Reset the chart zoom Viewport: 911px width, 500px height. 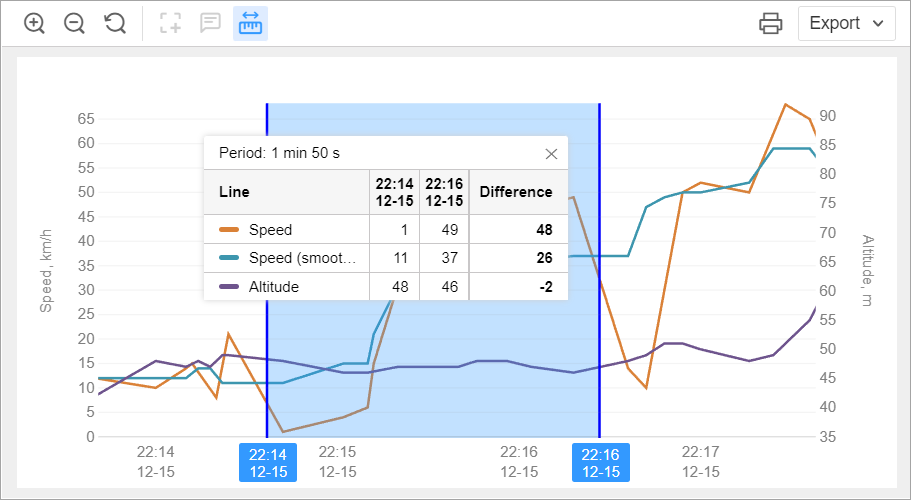[x=115, y=23]
